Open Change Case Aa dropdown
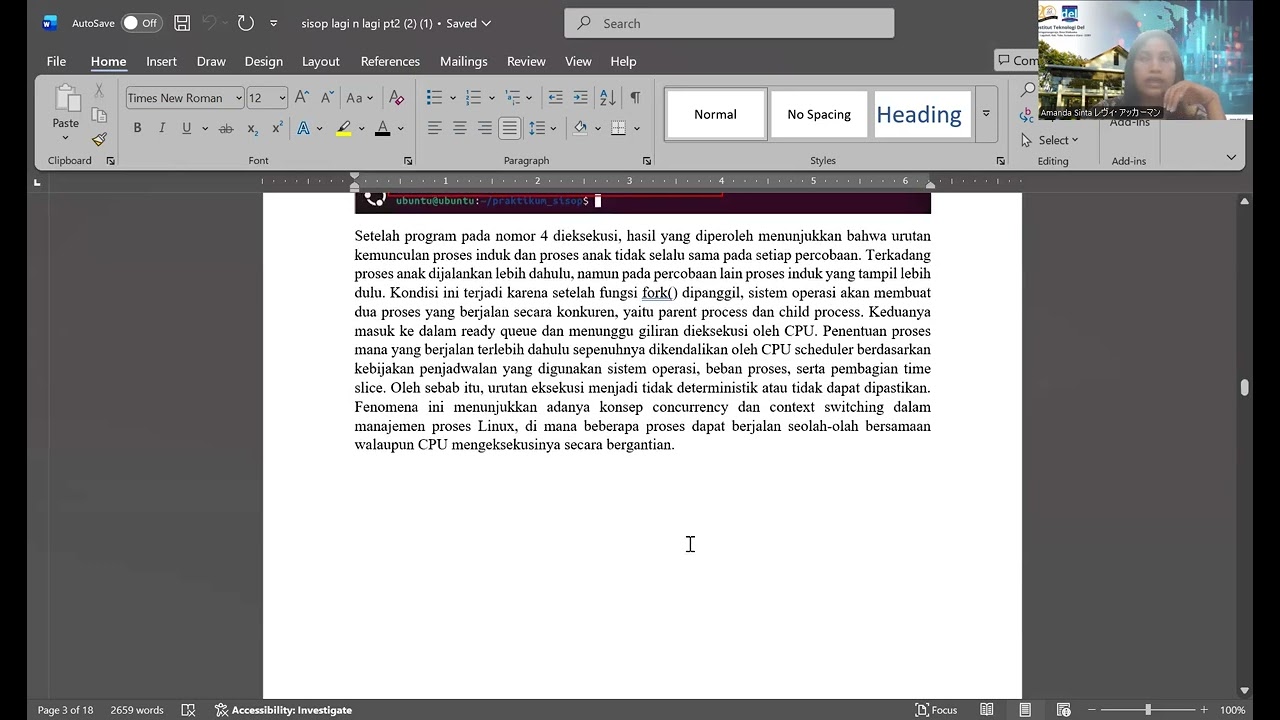The height and width of the screenshot is (720, 1280). (x=359, y=98)
